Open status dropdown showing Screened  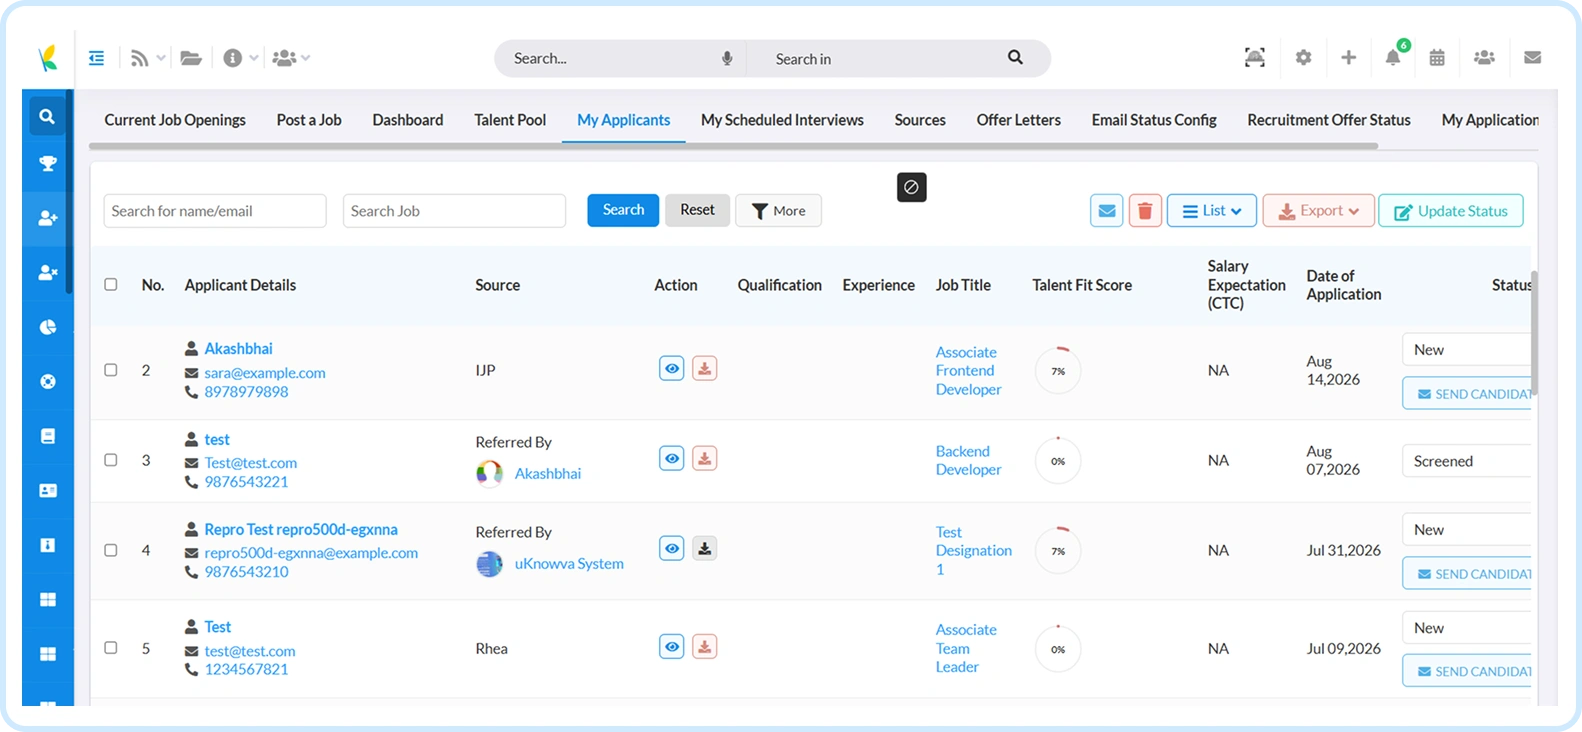1466,461
